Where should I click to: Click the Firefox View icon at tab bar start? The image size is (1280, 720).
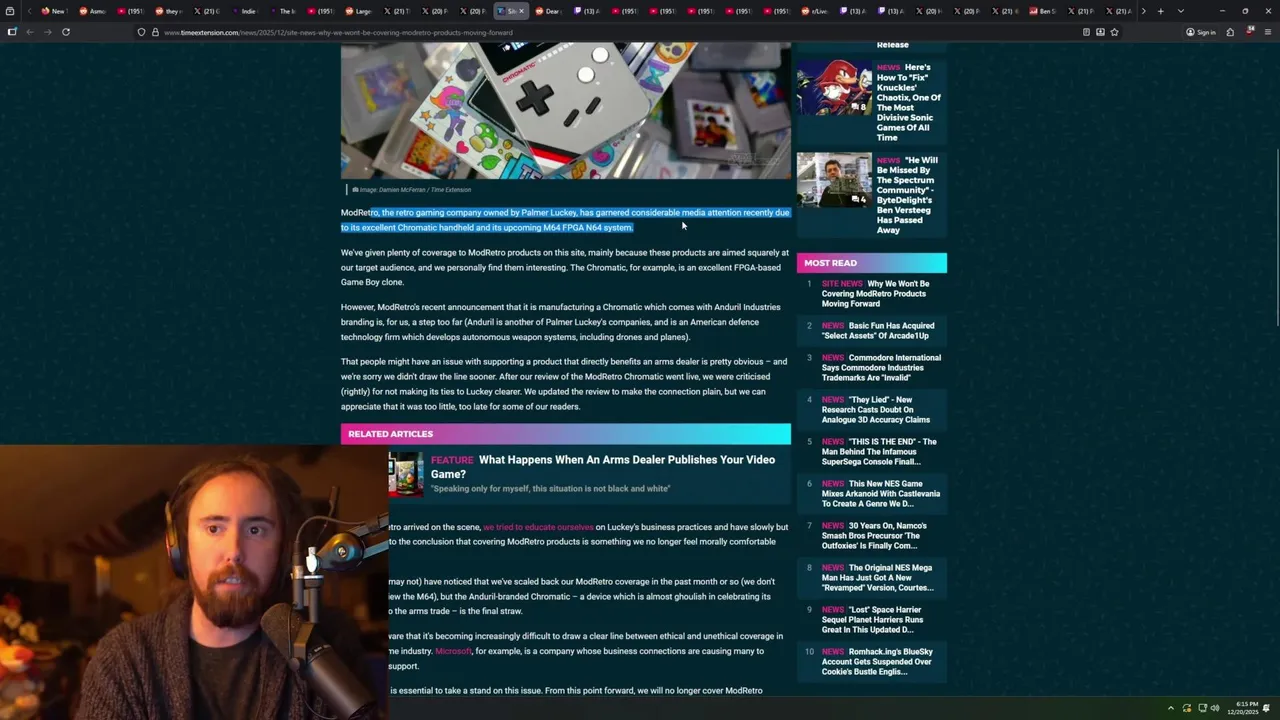coord(11,11)
